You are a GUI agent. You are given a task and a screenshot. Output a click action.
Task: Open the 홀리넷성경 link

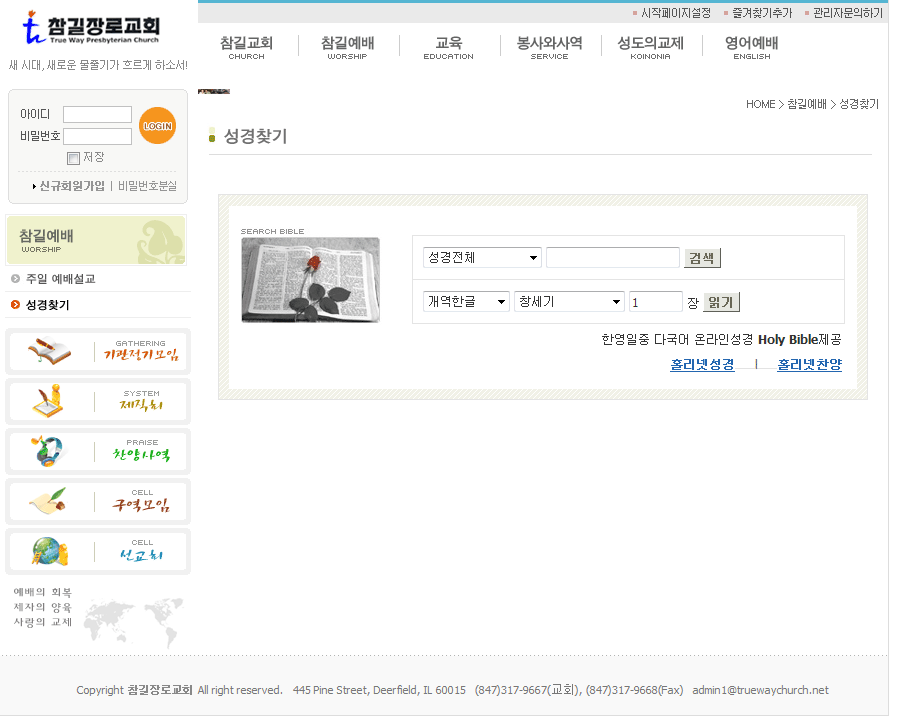click(x=702, y=364)
